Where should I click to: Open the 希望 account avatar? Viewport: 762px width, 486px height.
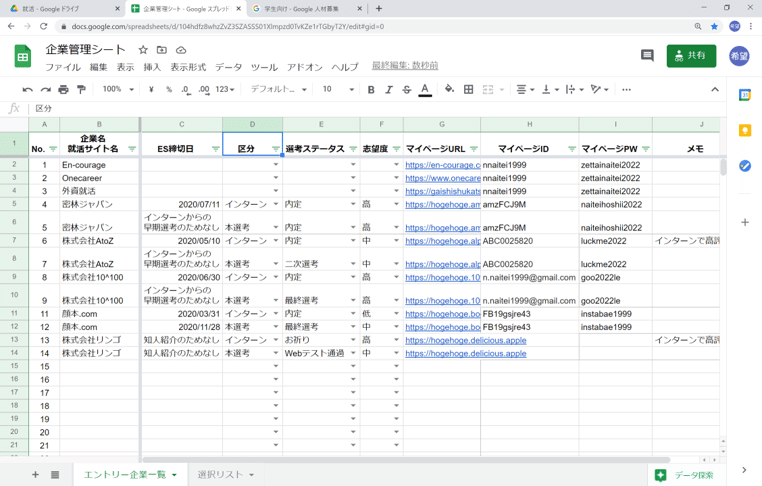coord(739,56)
